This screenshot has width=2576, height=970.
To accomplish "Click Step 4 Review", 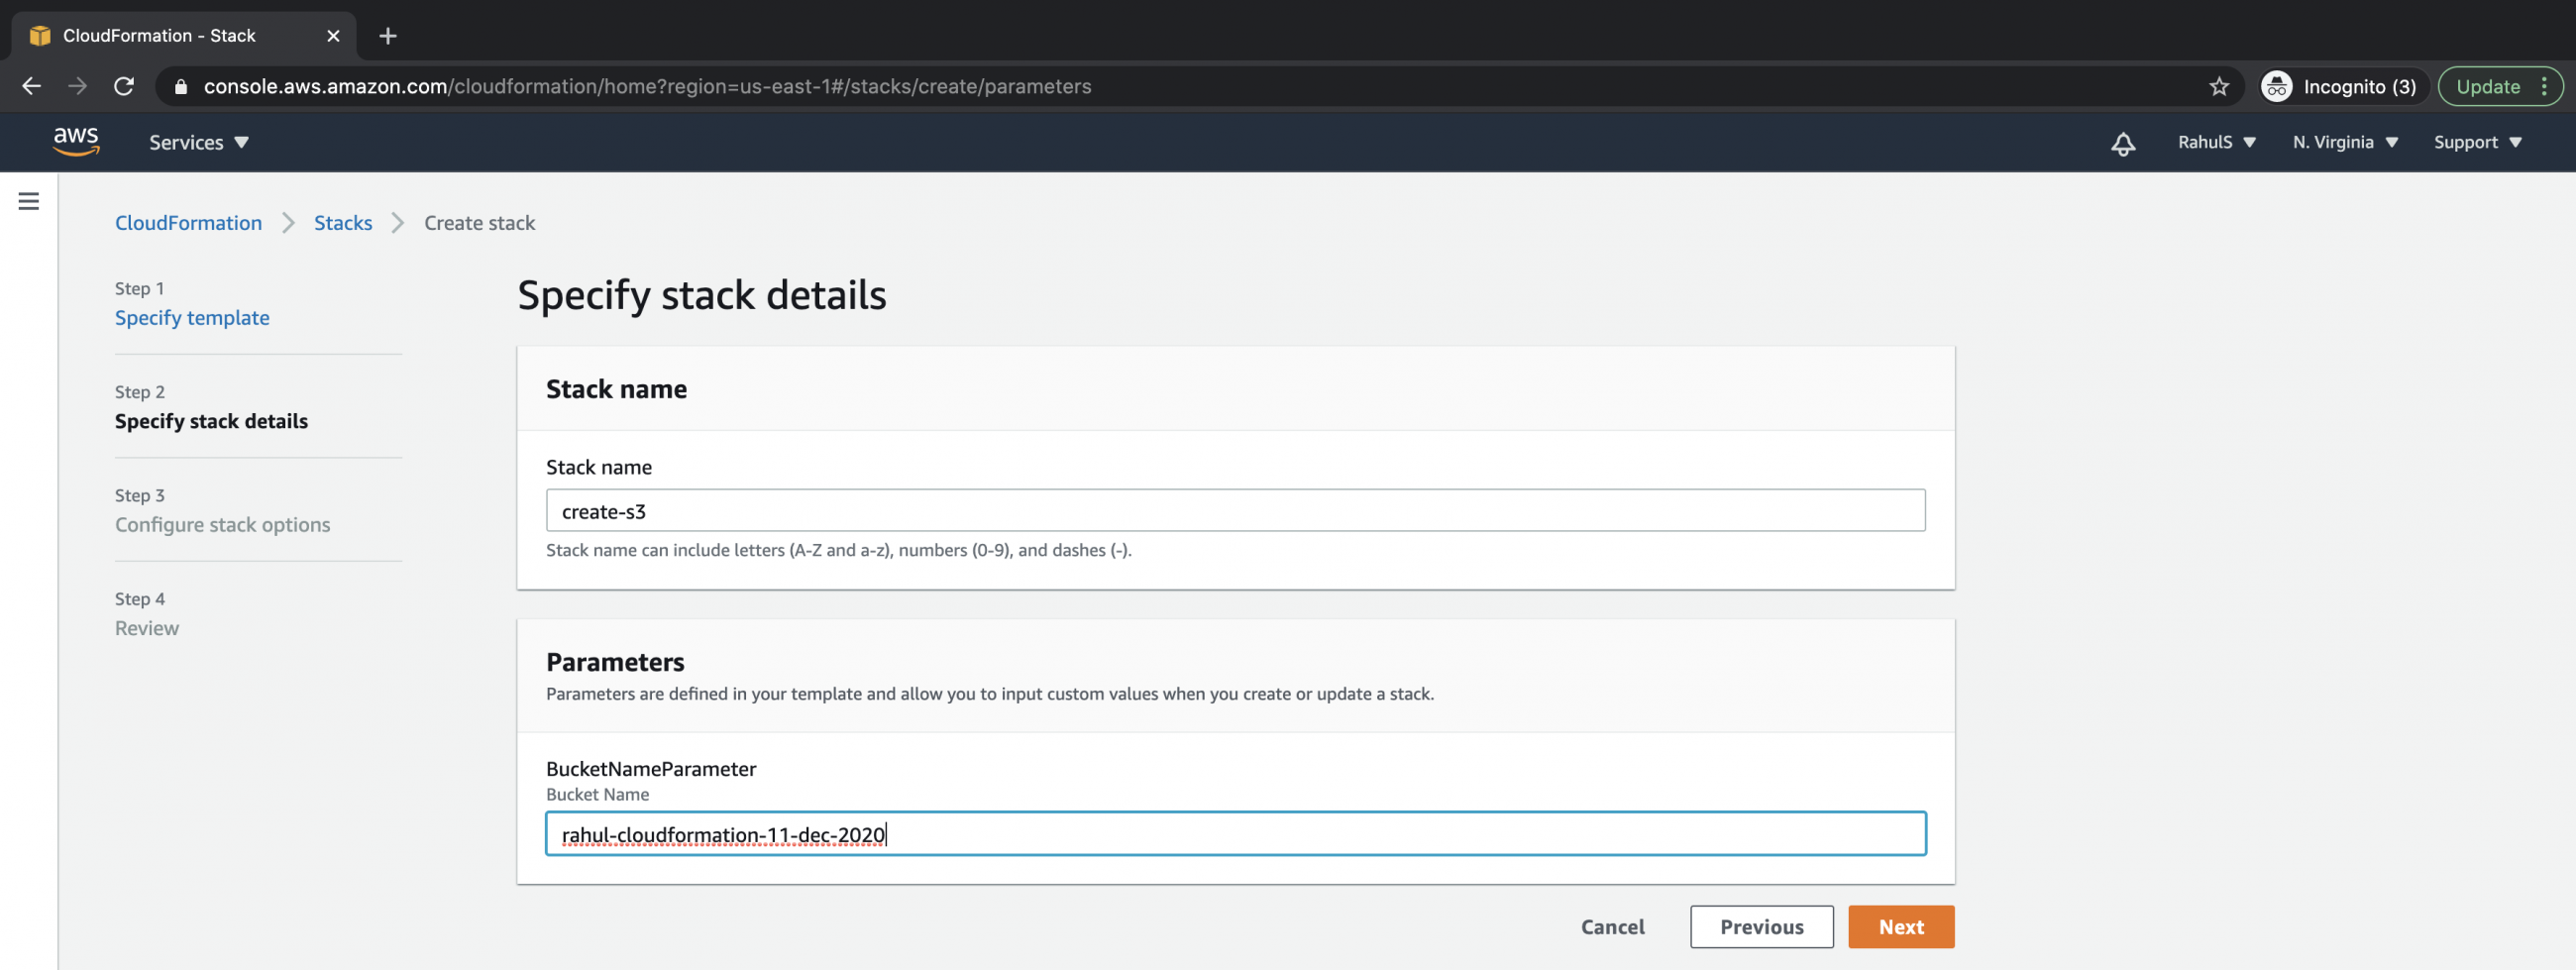I will [147, 628].
